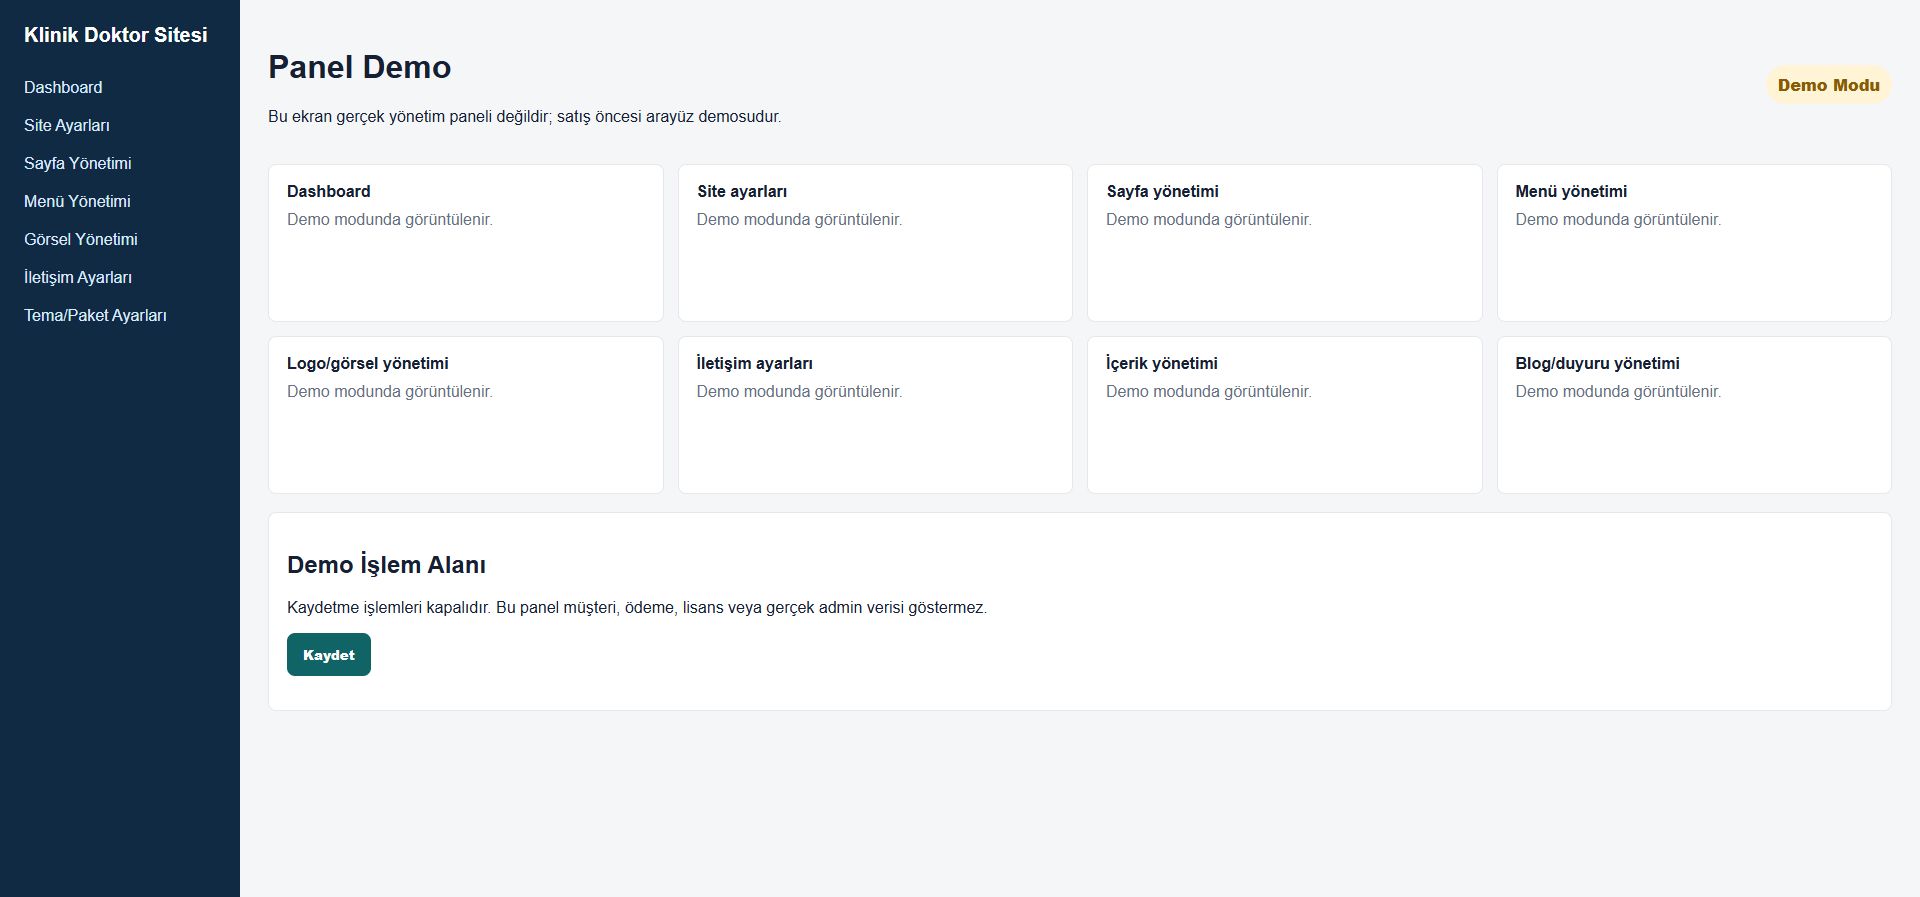Click Görsel Yönetimi in the sidebar
1920x897 pixels.
pyautogui.click(x=81, y=239)
